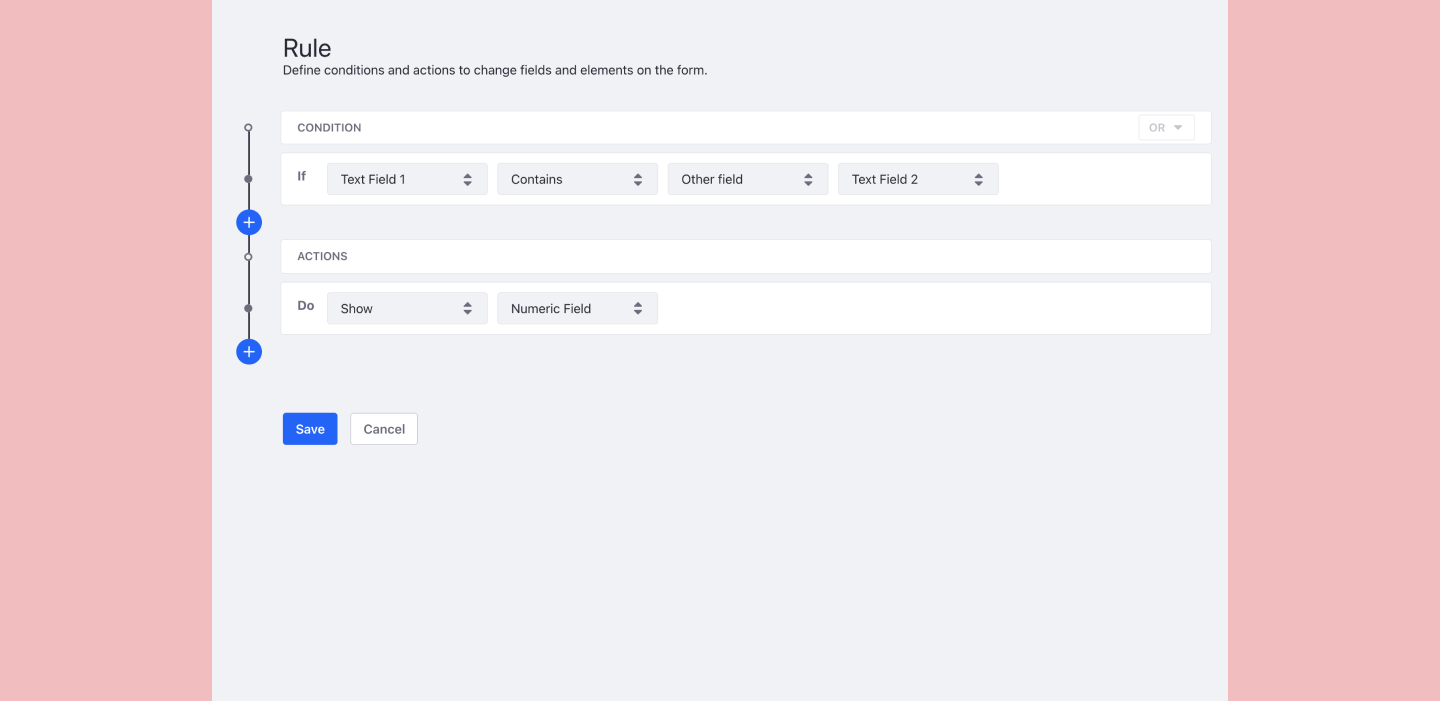This screenshot has width=1440, height=701.
Task: Cancel editing the rule
Action: click(384, 429)
